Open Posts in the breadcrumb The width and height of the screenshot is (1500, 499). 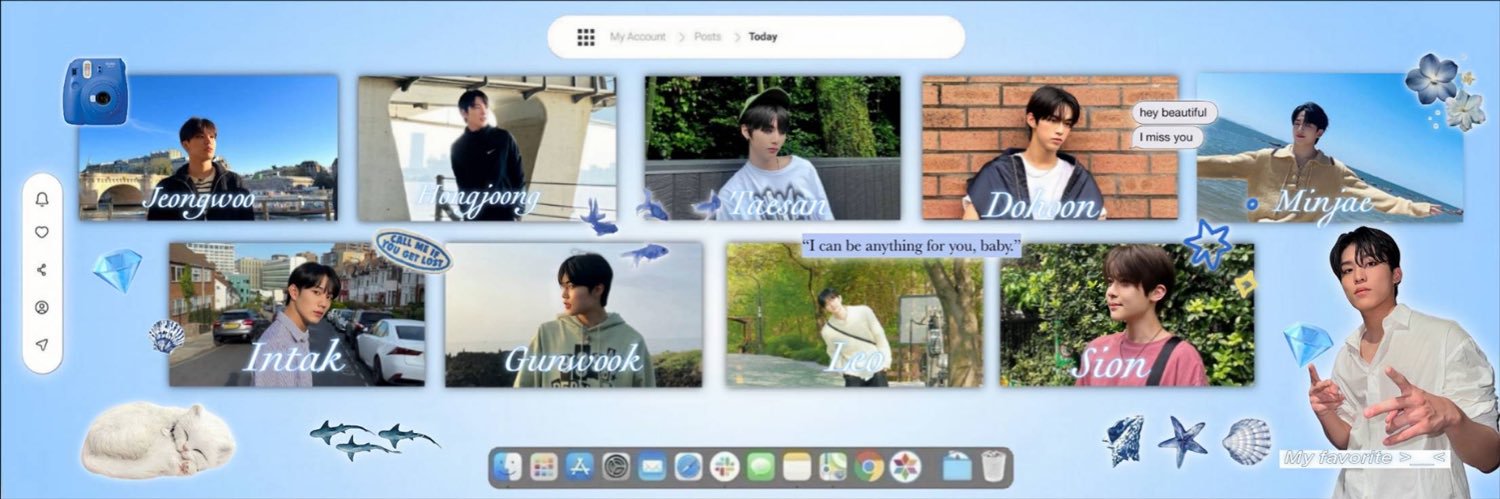tap(708, 37)
